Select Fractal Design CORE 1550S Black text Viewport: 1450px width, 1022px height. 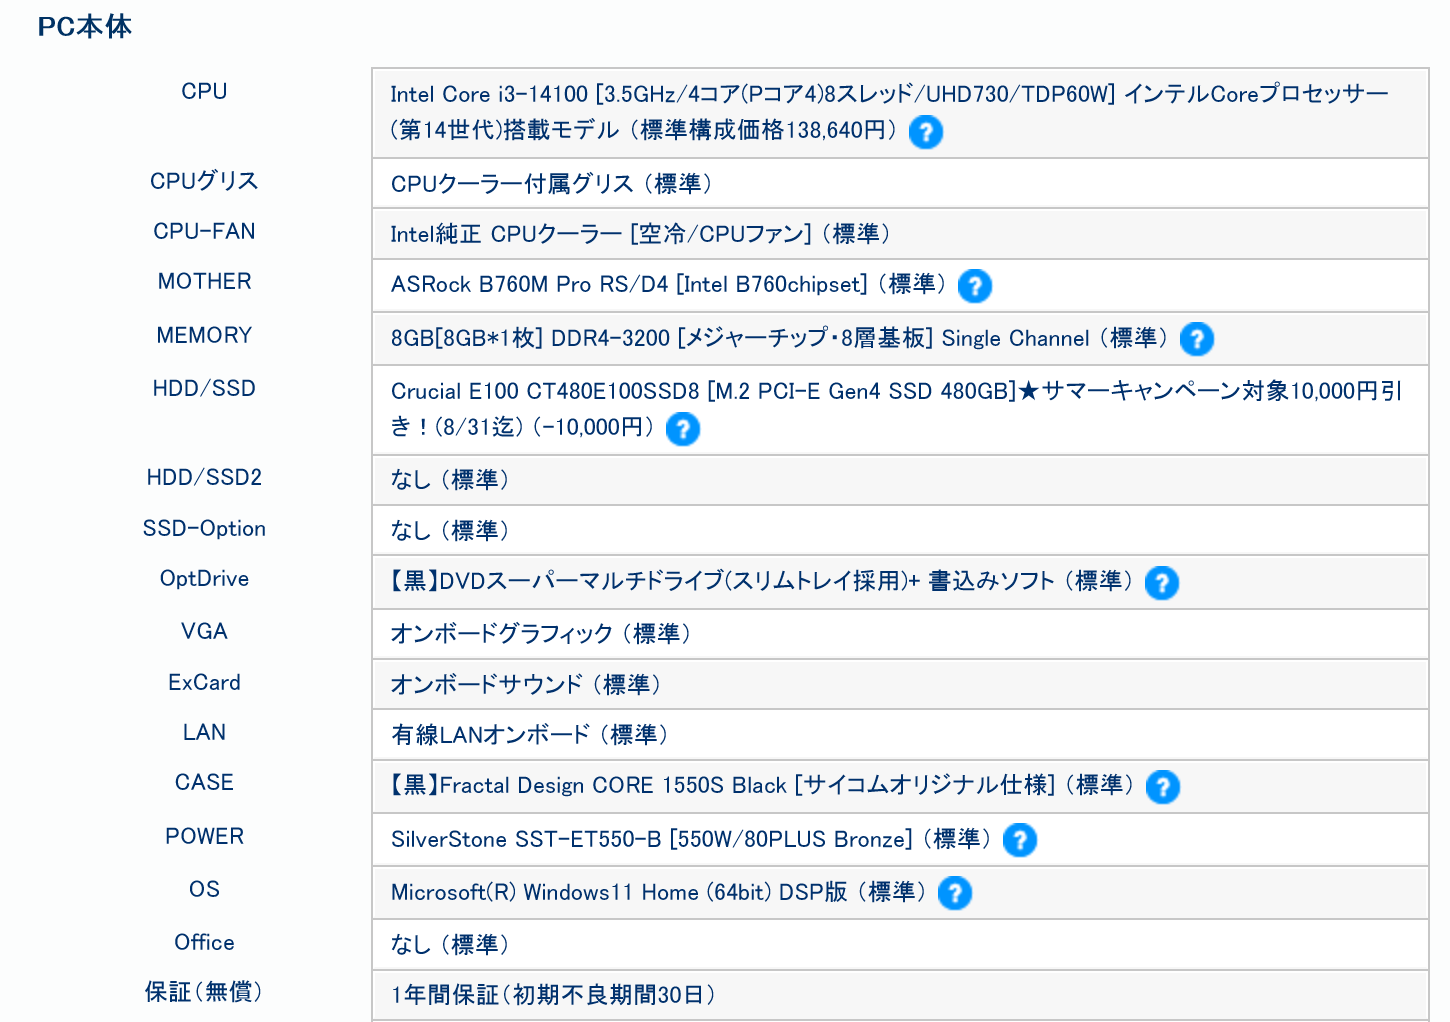pos(762,785)
